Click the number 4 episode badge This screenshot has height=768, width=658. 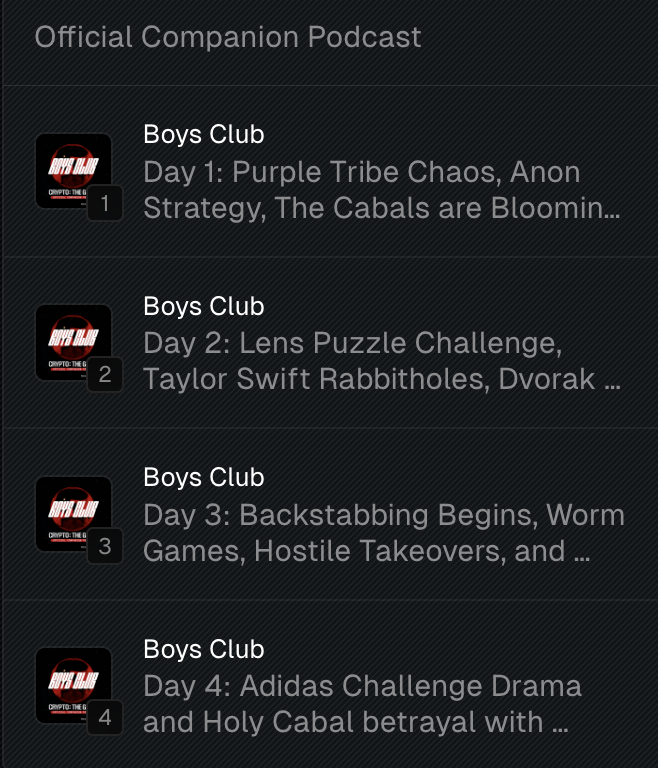click(x=105, y=718)
